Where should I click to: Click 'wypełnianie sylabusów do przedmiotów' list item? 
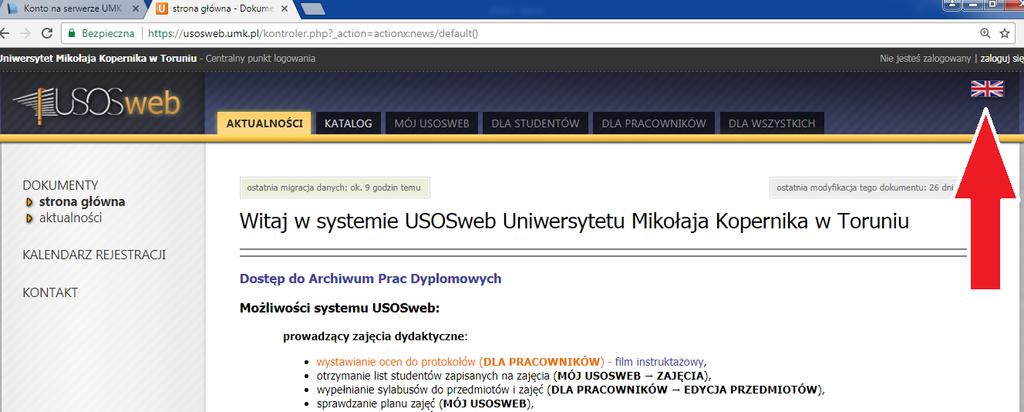(x=571, y=390)
